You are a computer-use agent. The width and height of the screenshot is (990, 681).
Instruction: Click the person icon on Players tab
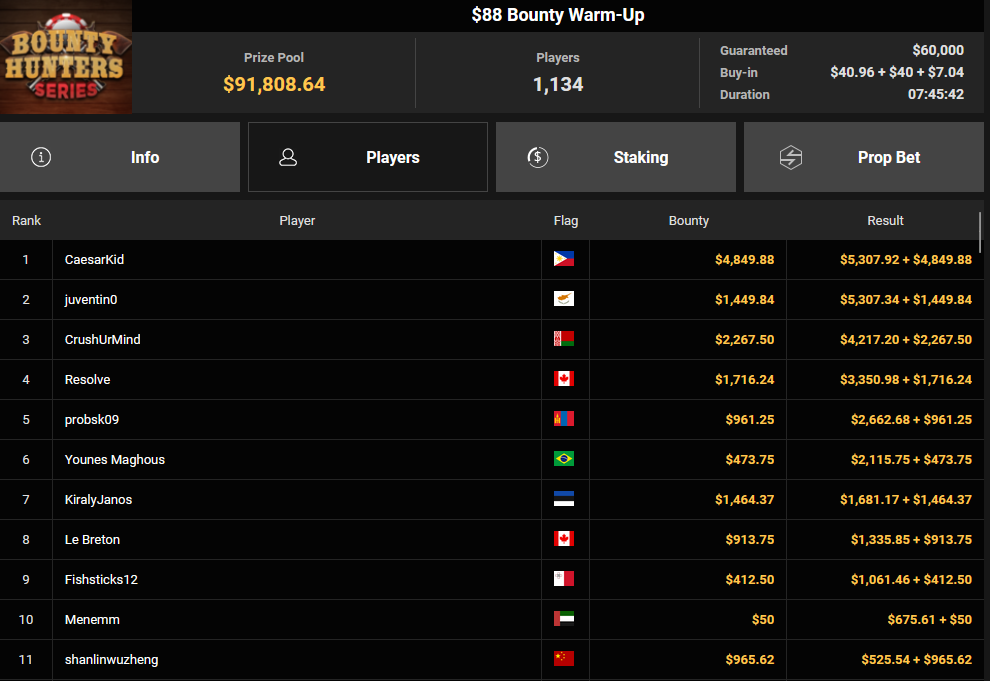[x=288, y=157]
